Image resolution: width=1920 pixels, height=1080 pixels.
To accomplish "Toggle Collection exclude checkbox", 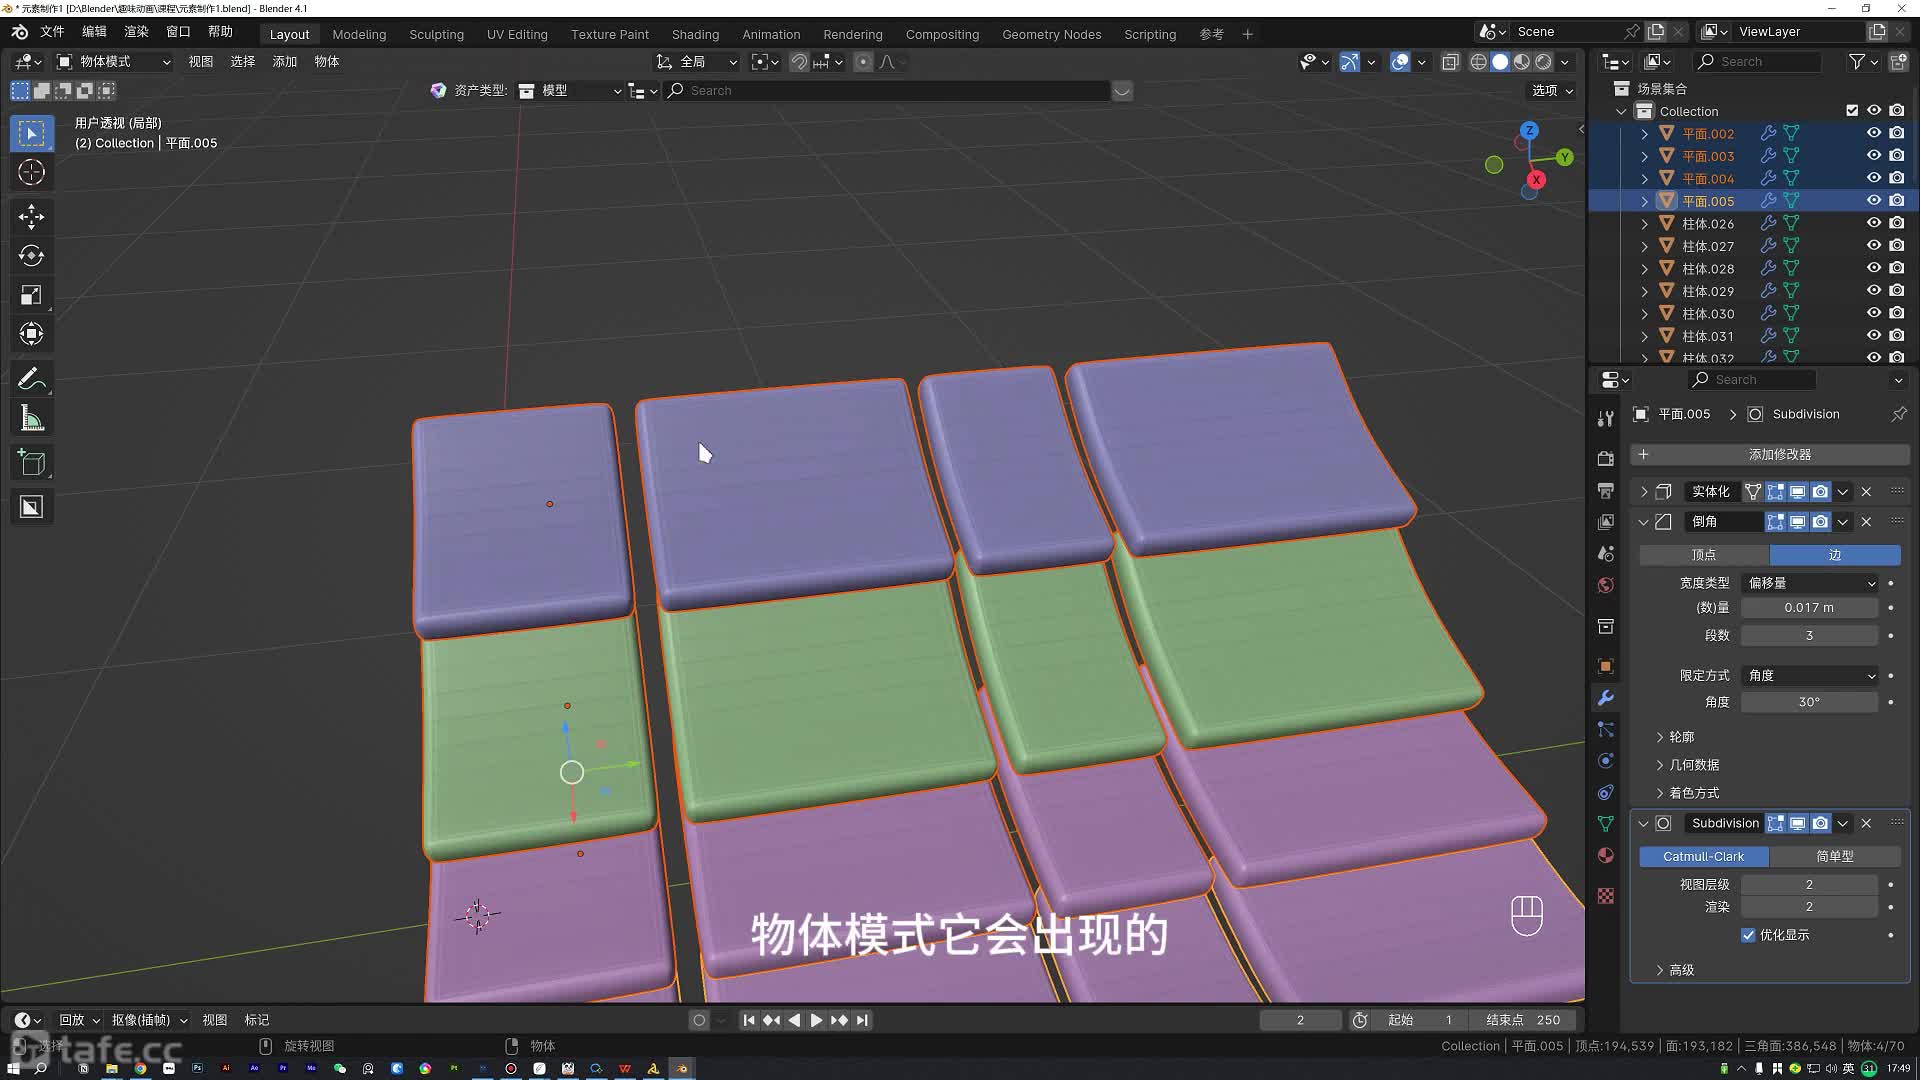I will (x=1852, y=111).
